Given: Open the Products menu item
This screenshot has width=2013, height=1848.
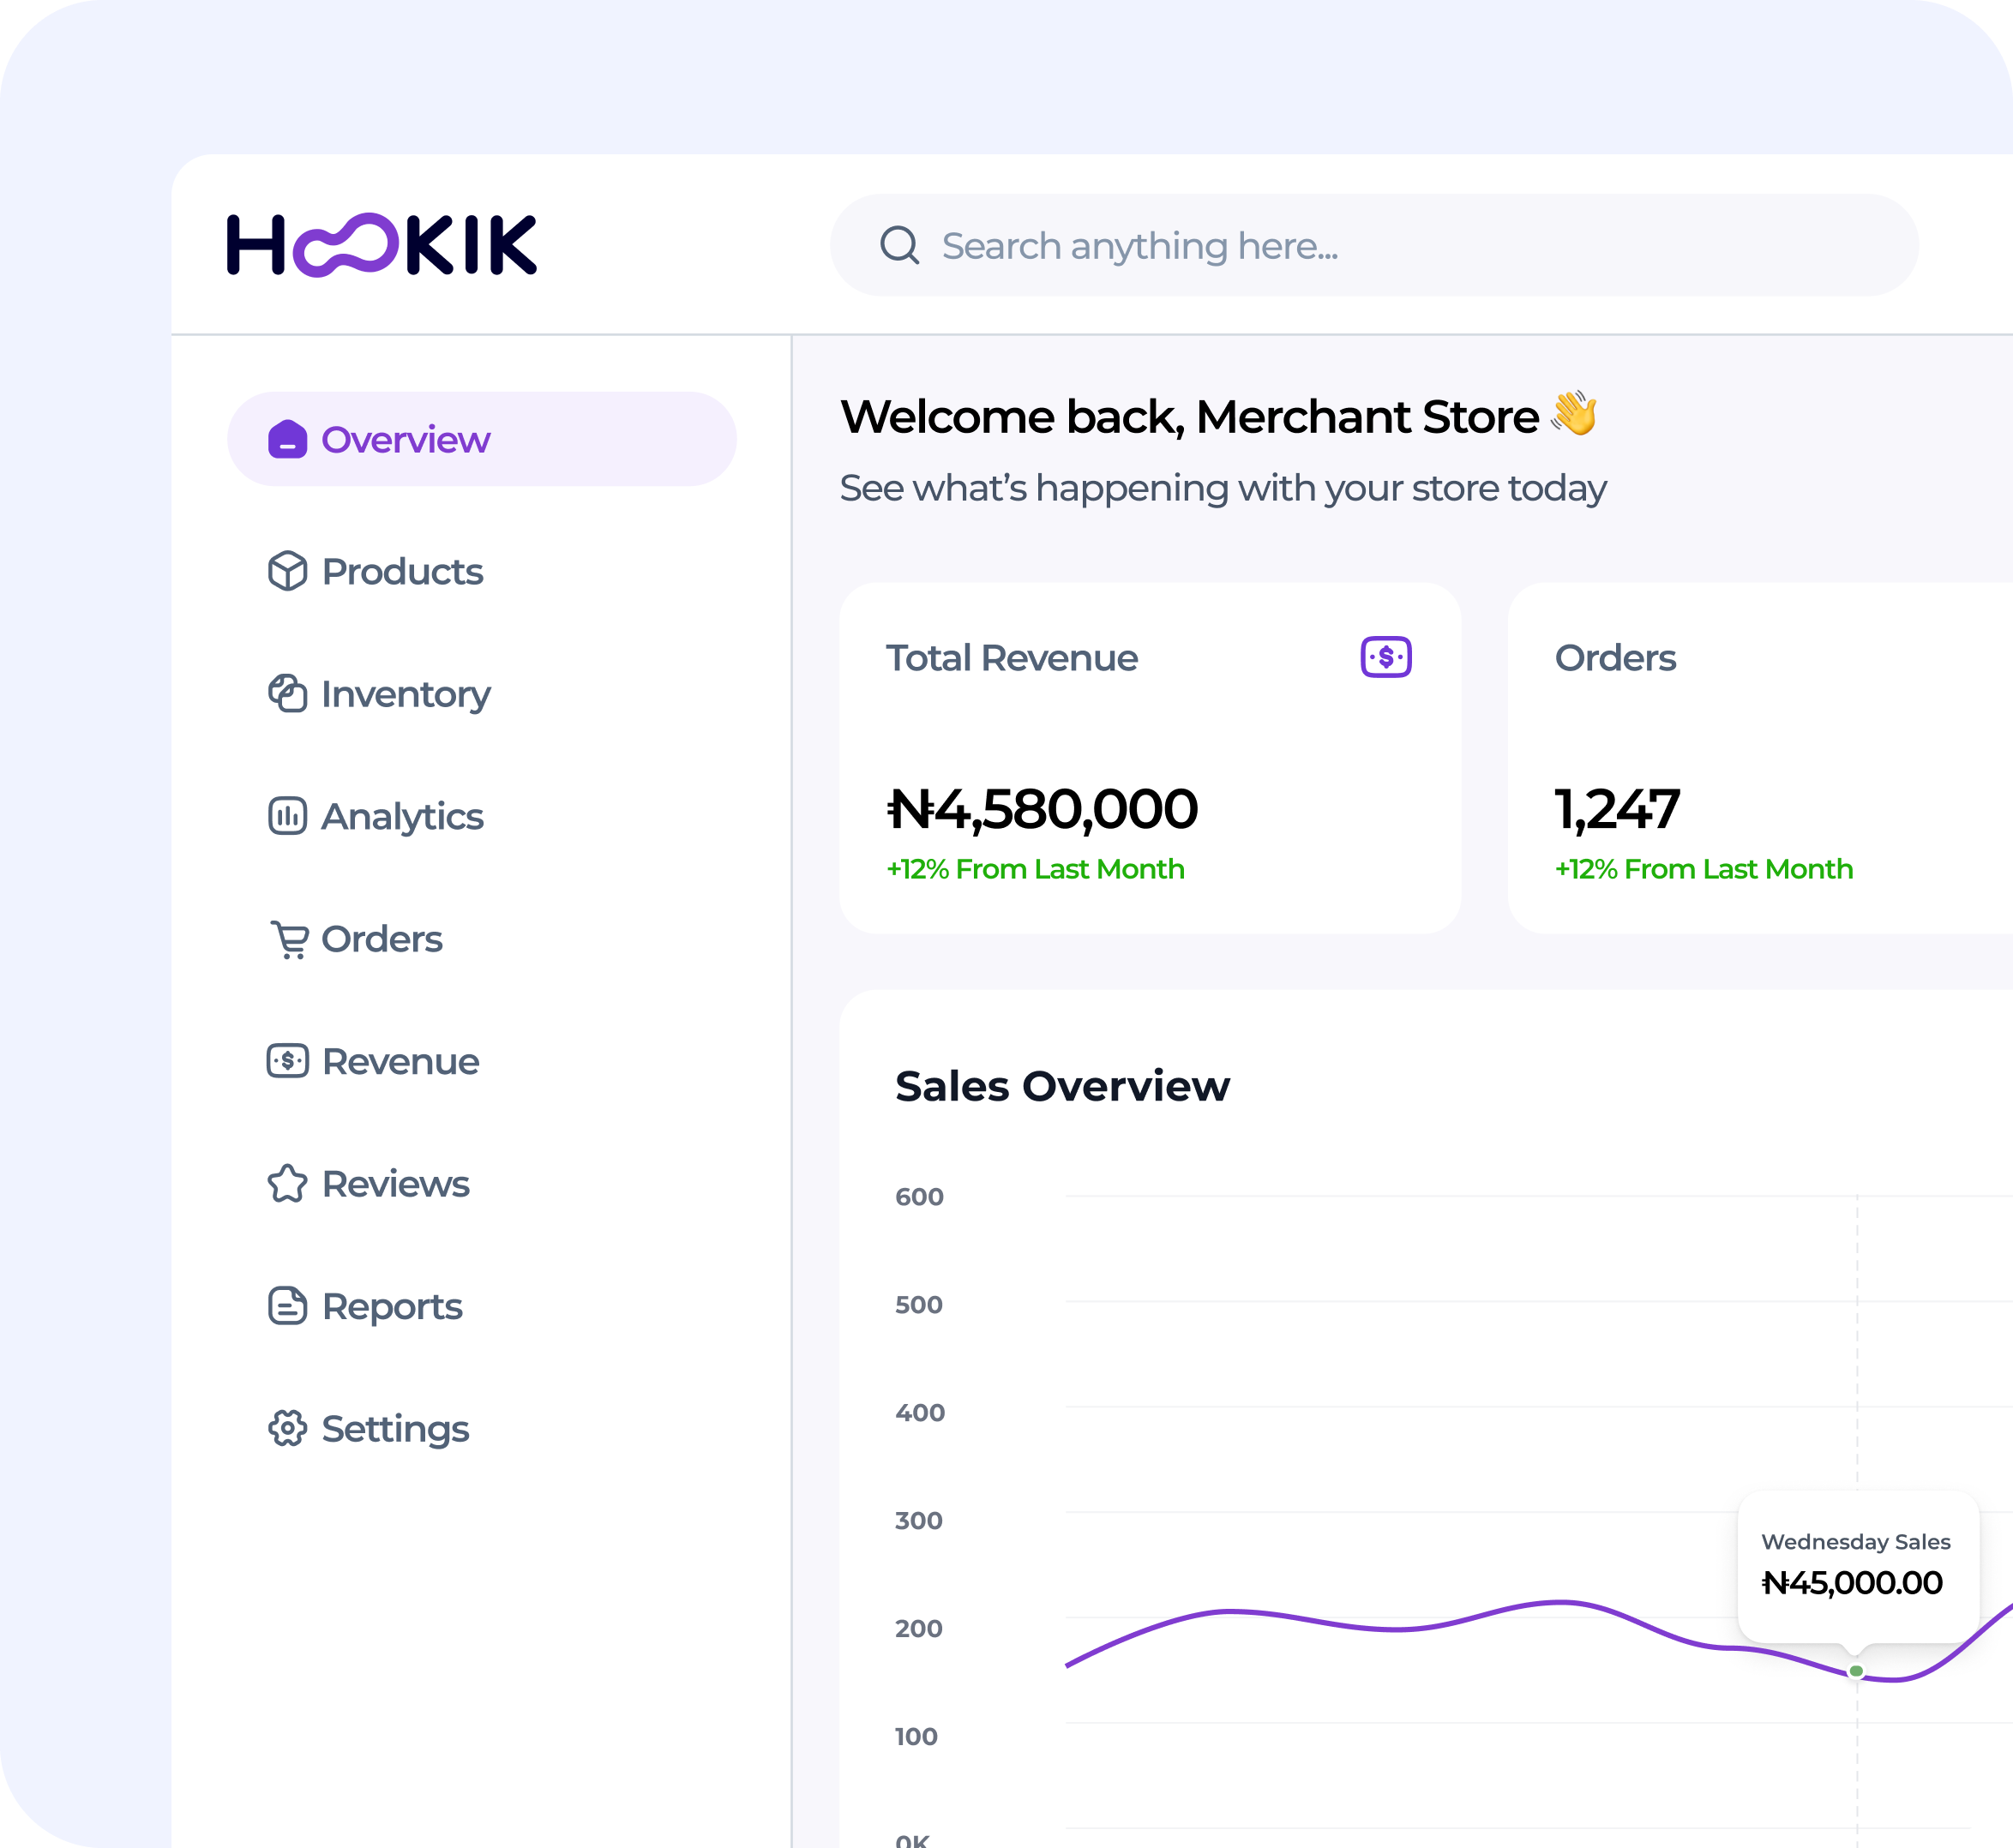Looking at the screenshot, I should (402, 571).
